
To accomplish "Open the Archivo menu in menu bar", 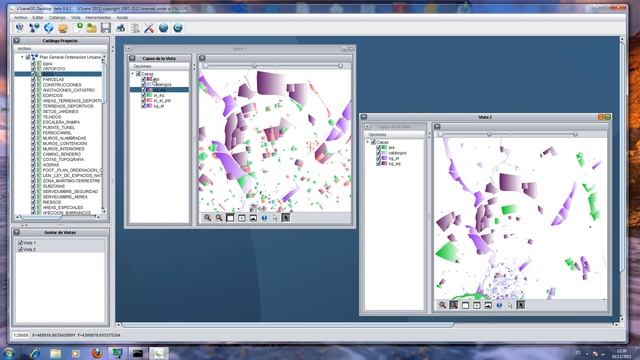I will click(20, 18).
